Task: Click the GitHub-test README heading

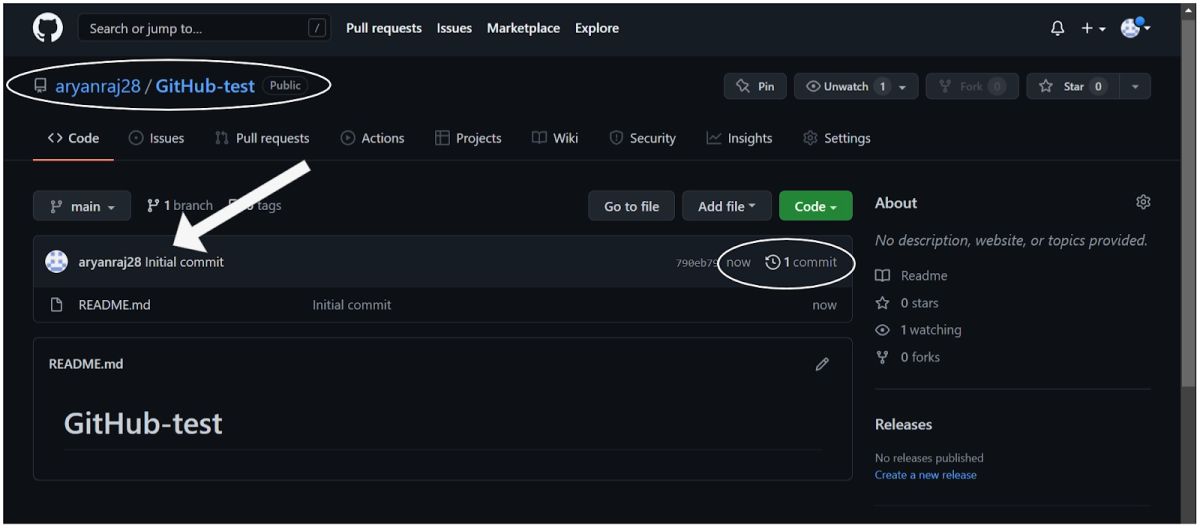Action: click(143, 423)
